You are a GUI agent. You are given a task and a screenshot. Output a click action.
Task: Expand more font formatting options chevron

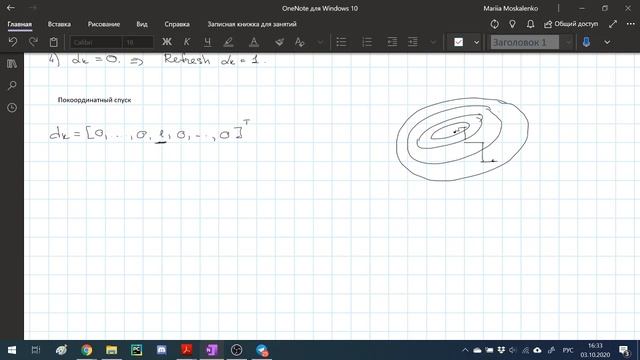[320, 42]
